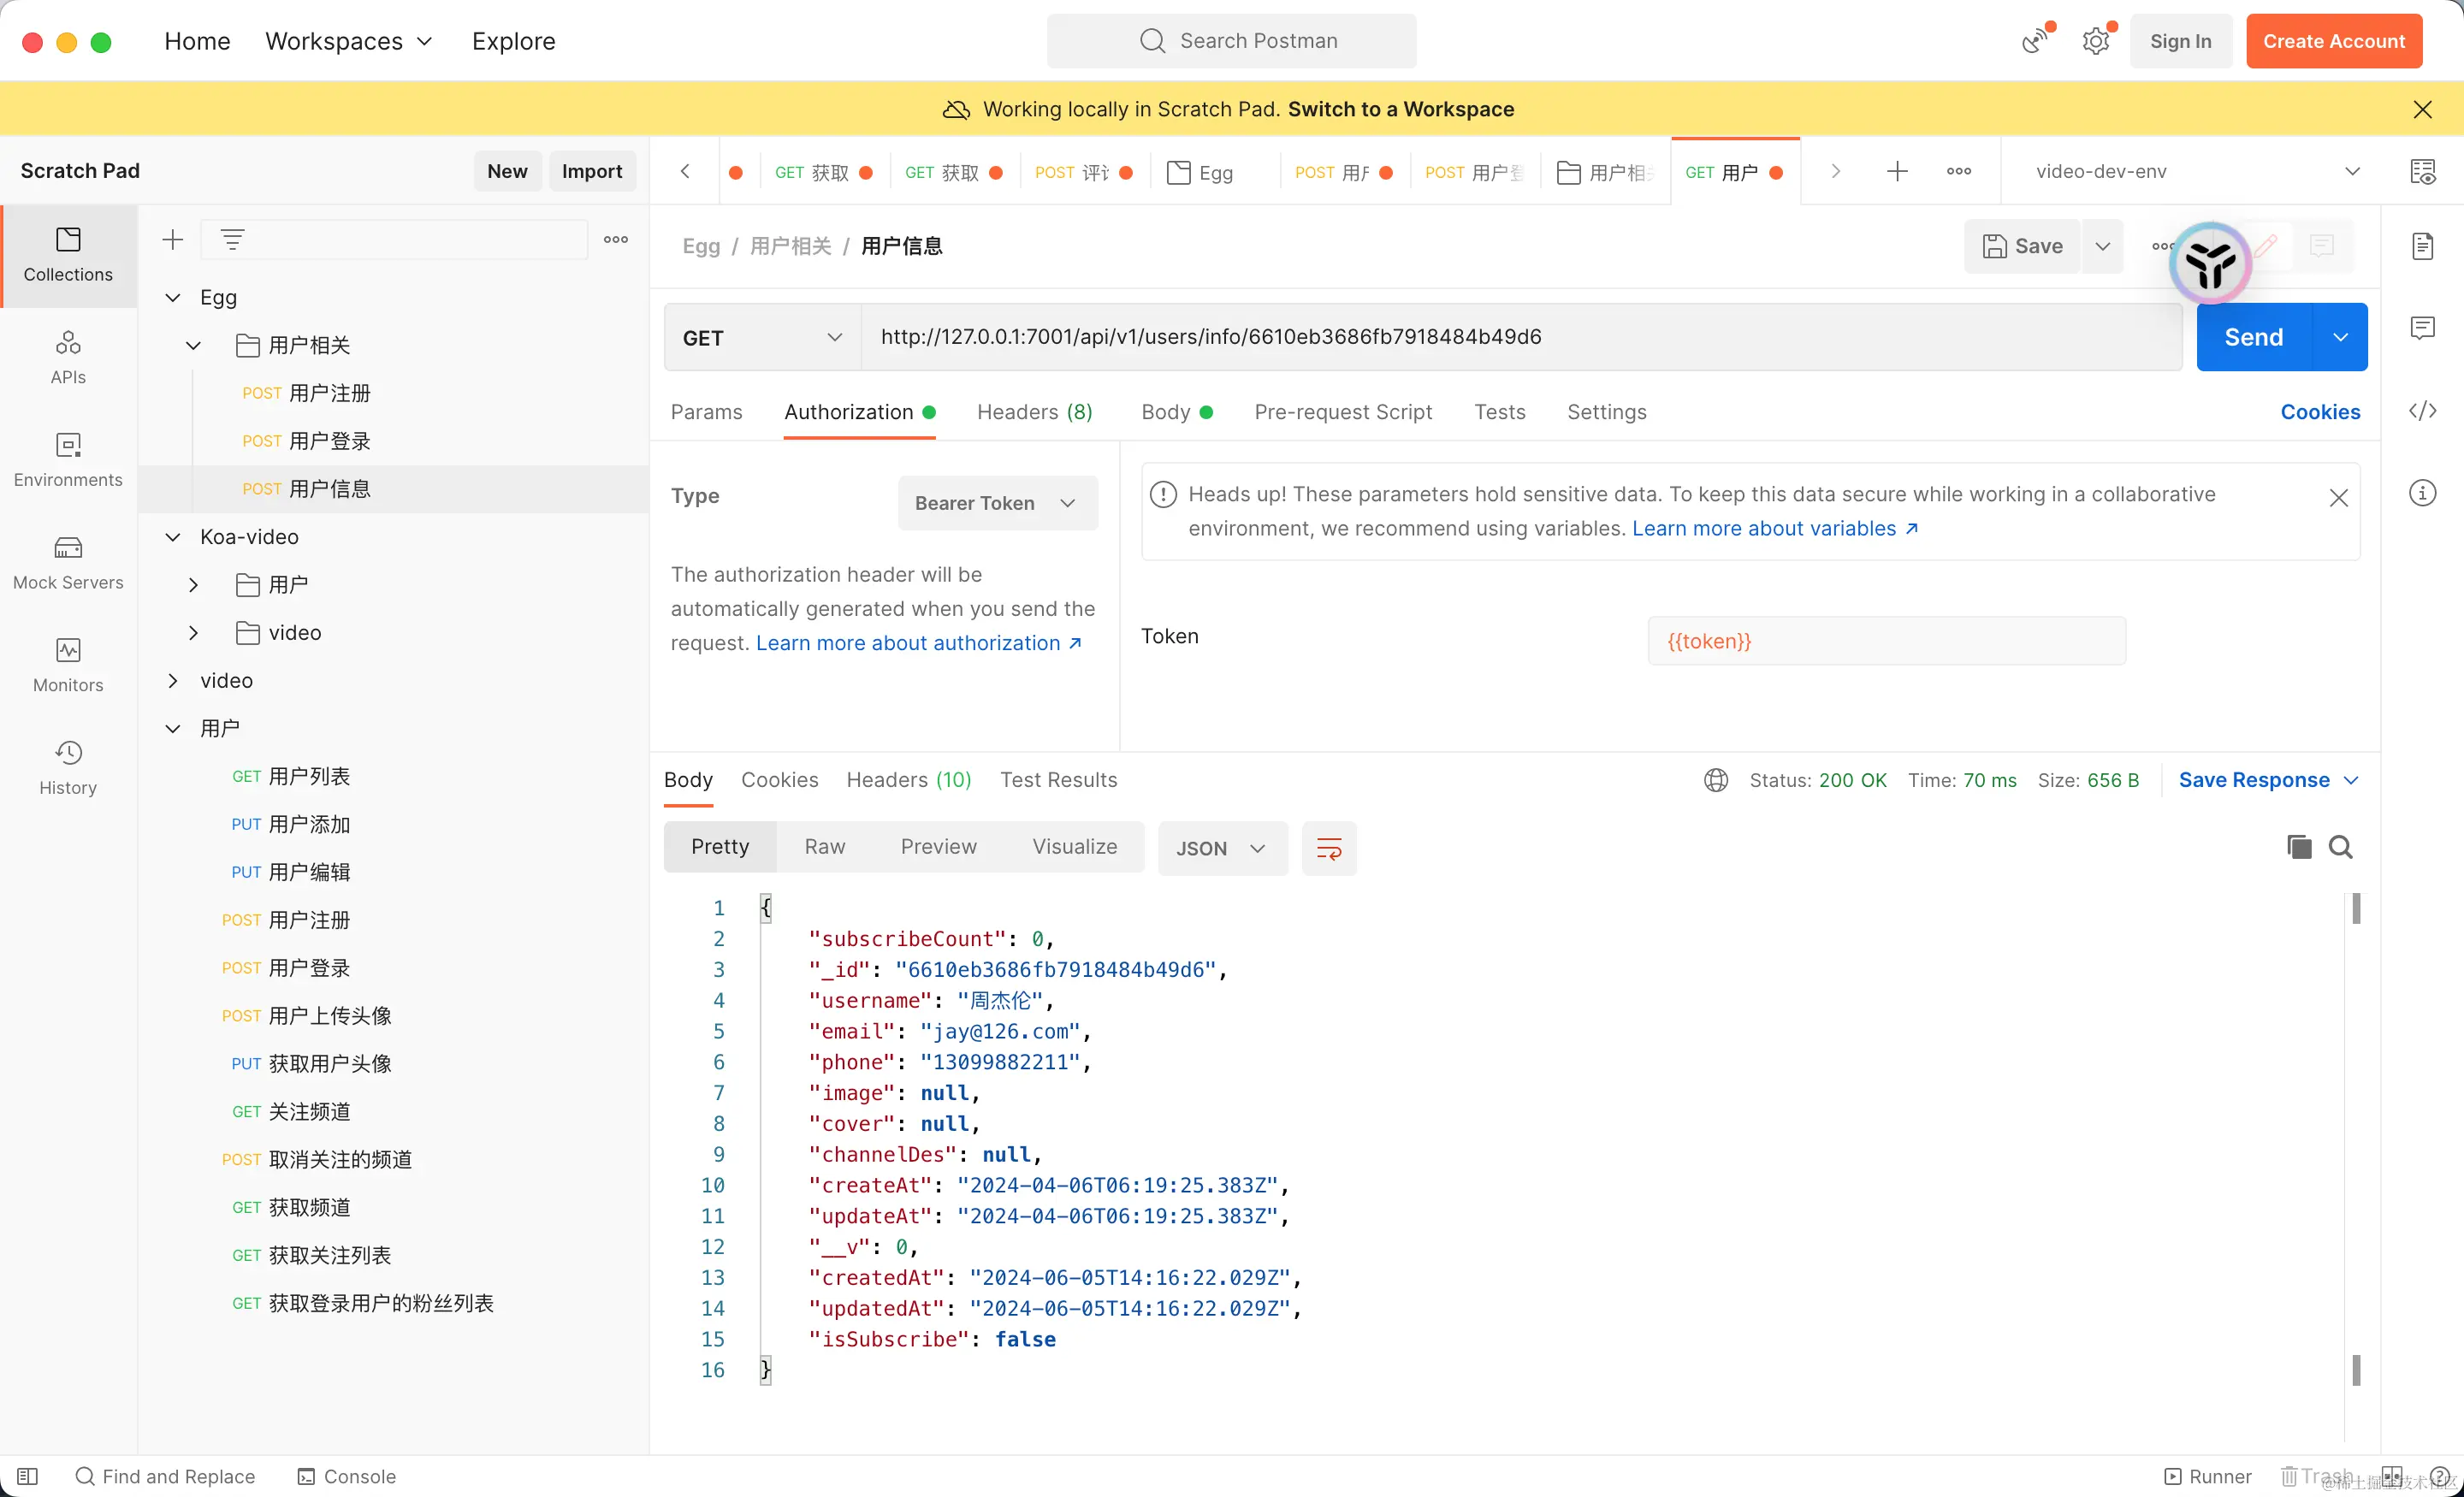Open the GET method dropdown

coord(762,338)
